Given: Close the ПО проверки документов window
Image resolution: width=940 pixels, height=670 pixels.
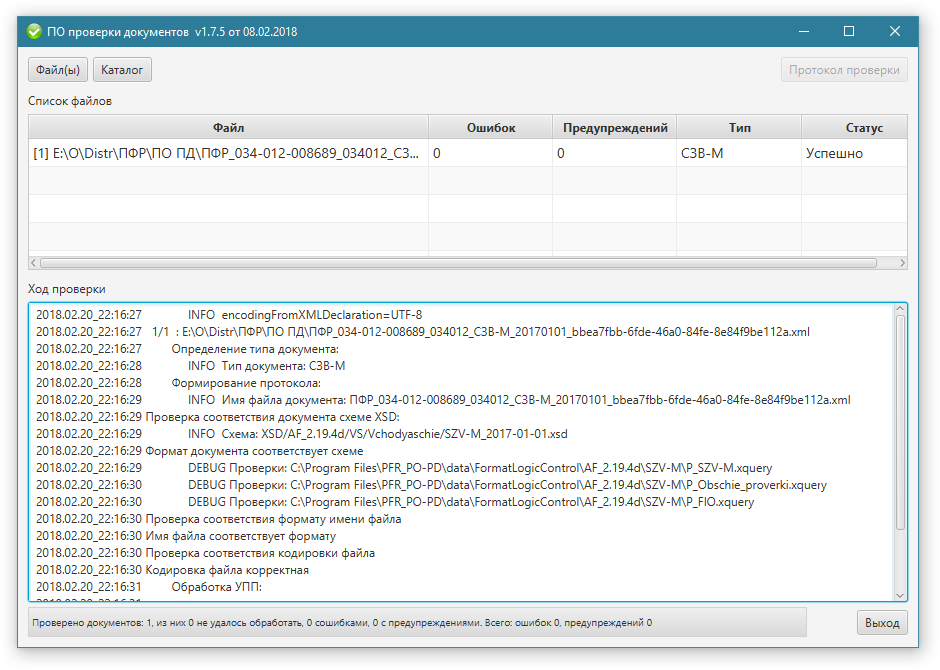Looking at the screenshot, I should (x=894, y=31).
